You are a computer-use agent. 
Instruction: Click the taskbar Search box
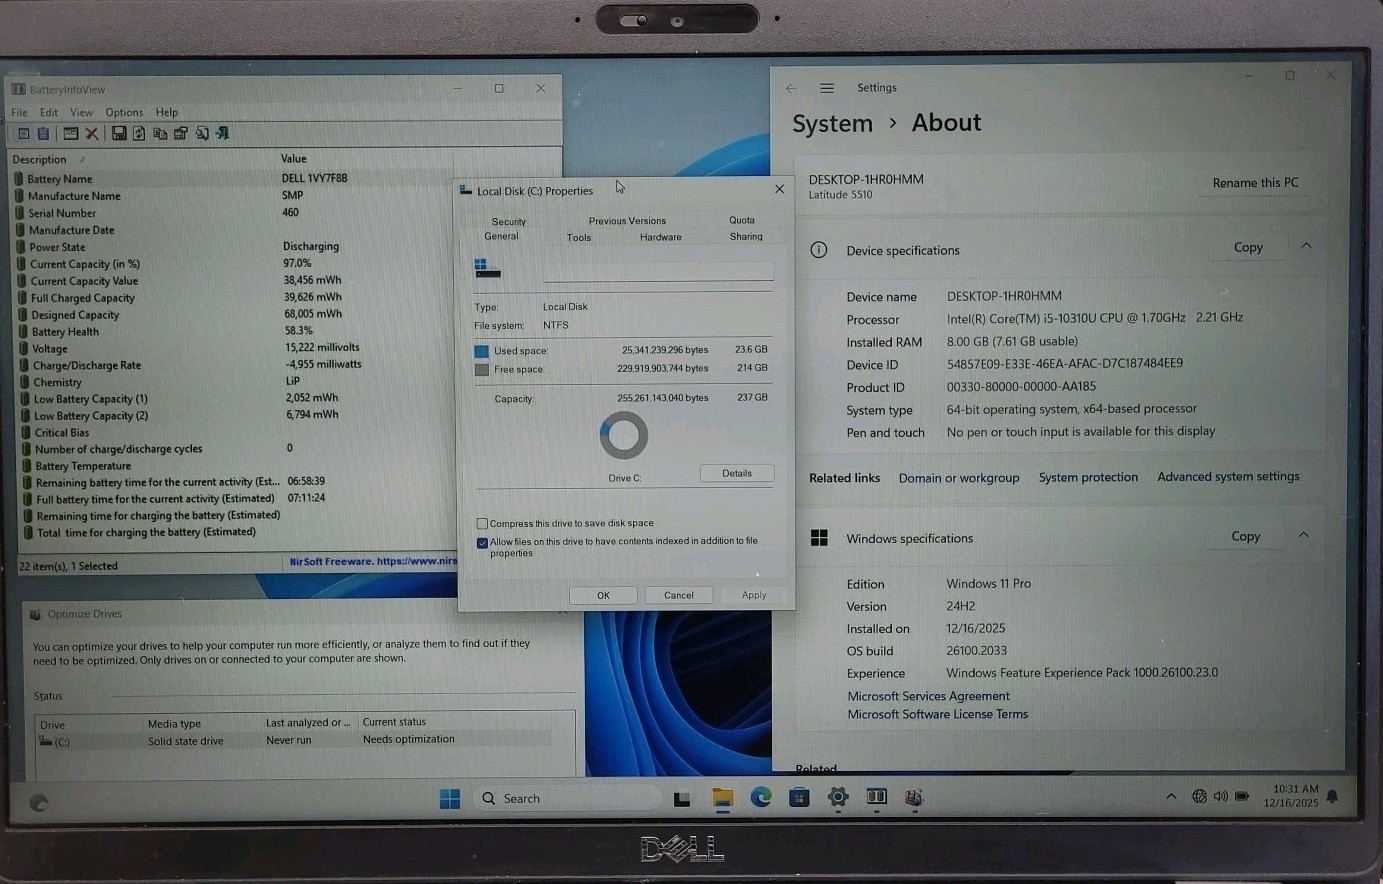pyautogui.click(x=566, y=798)
